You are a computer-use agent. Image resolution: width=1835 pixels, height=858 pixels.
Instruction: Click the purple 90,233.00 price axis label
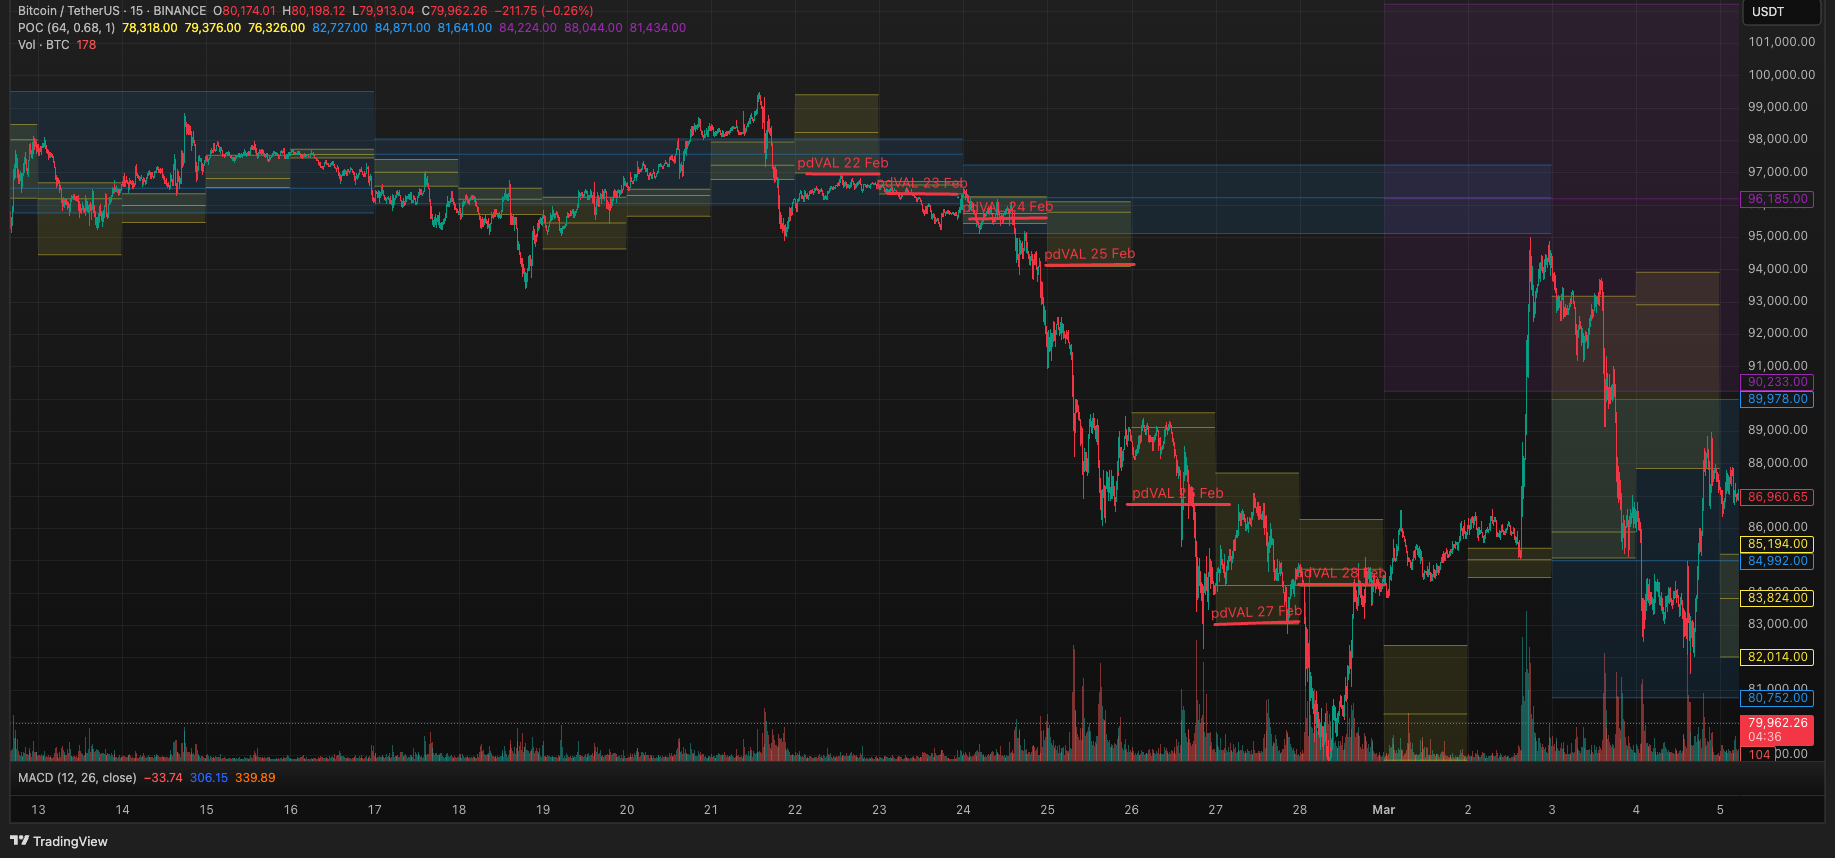click(x=1777, y=382)
